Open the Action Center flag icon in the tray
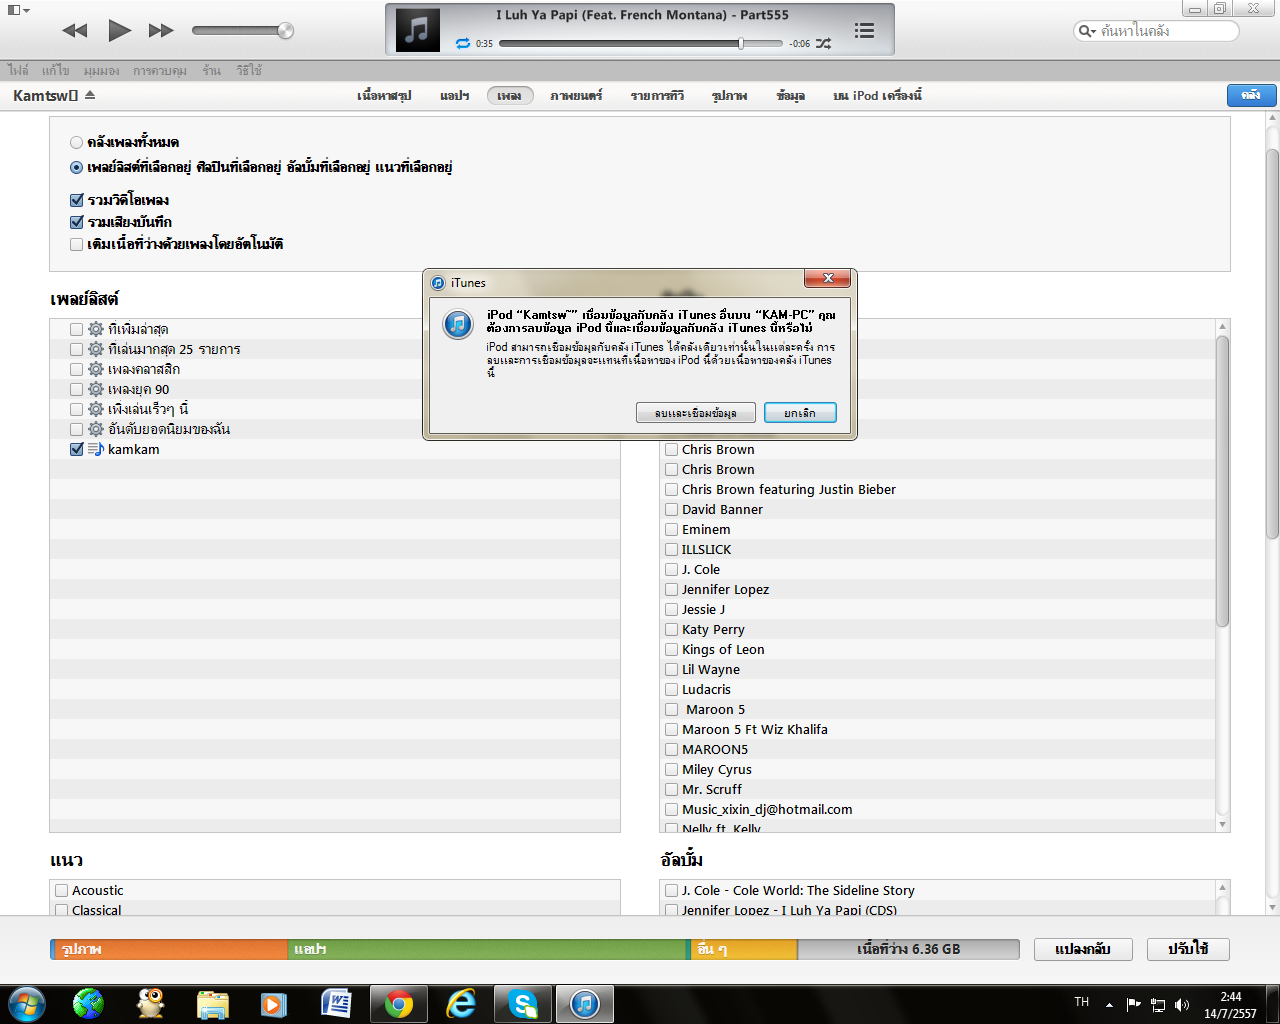This screenshot has width=1280, height=1024. (1133, 1004)
